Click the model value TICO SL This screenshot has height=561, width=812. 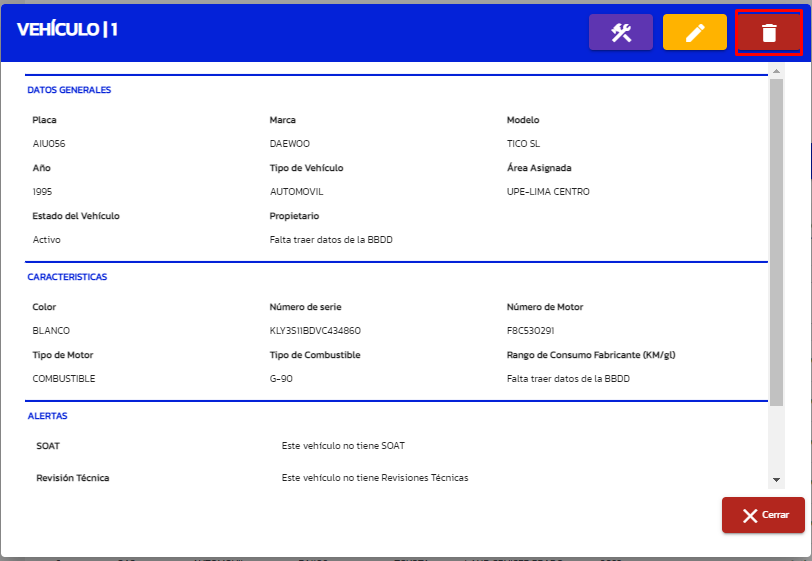(x=523, y=144)
